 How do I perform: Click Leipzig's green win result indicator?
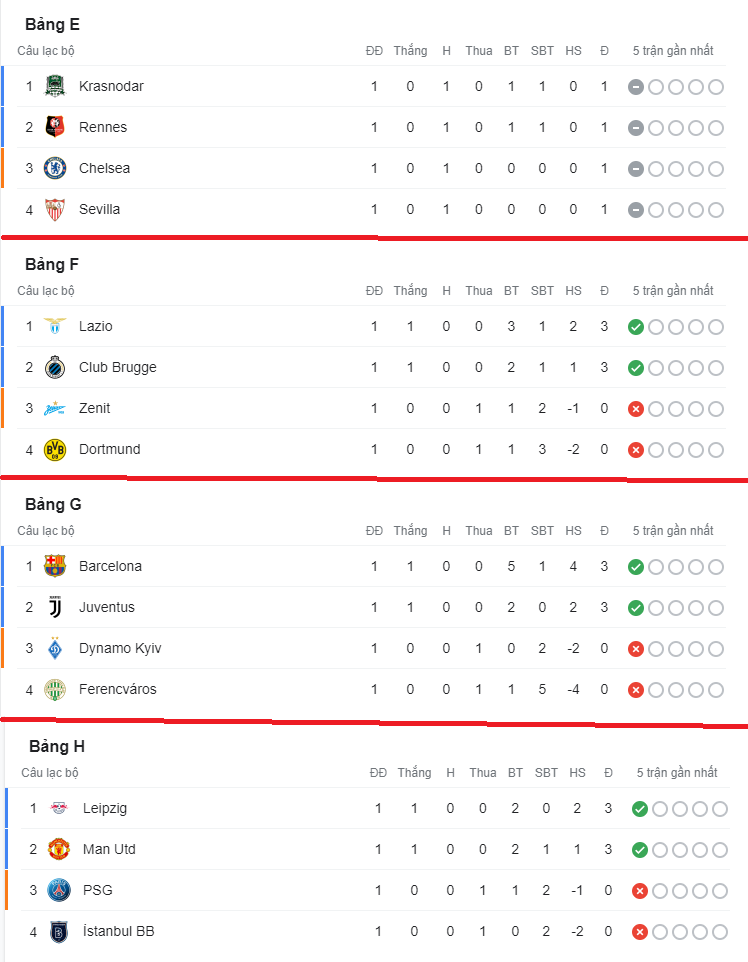click(640, 809)
